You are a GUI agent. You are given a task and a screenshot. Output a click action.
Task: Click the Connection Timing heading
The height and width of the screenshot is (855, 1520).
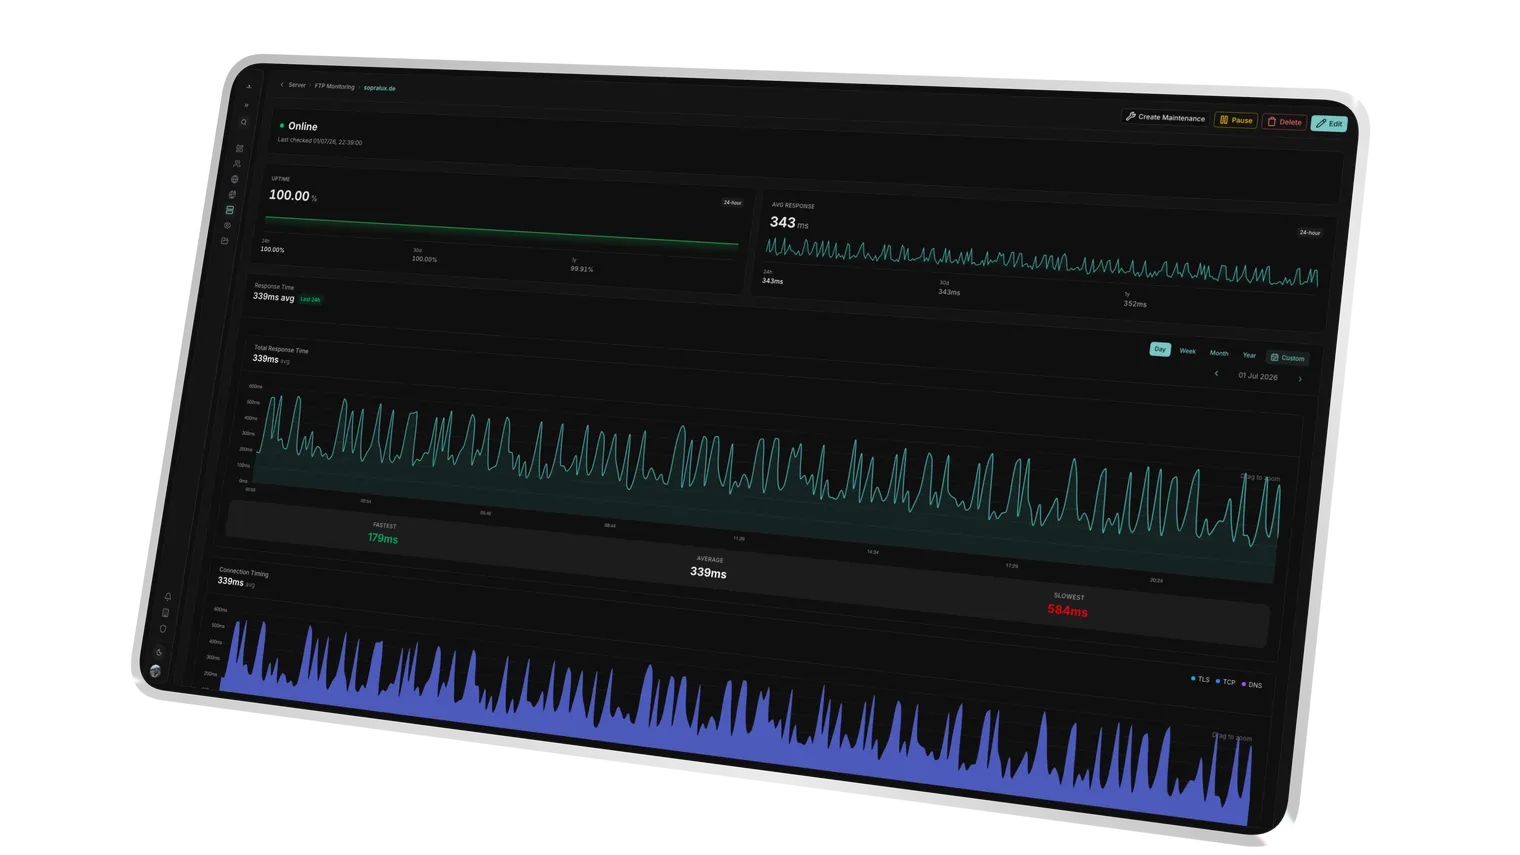pos(244,572)
